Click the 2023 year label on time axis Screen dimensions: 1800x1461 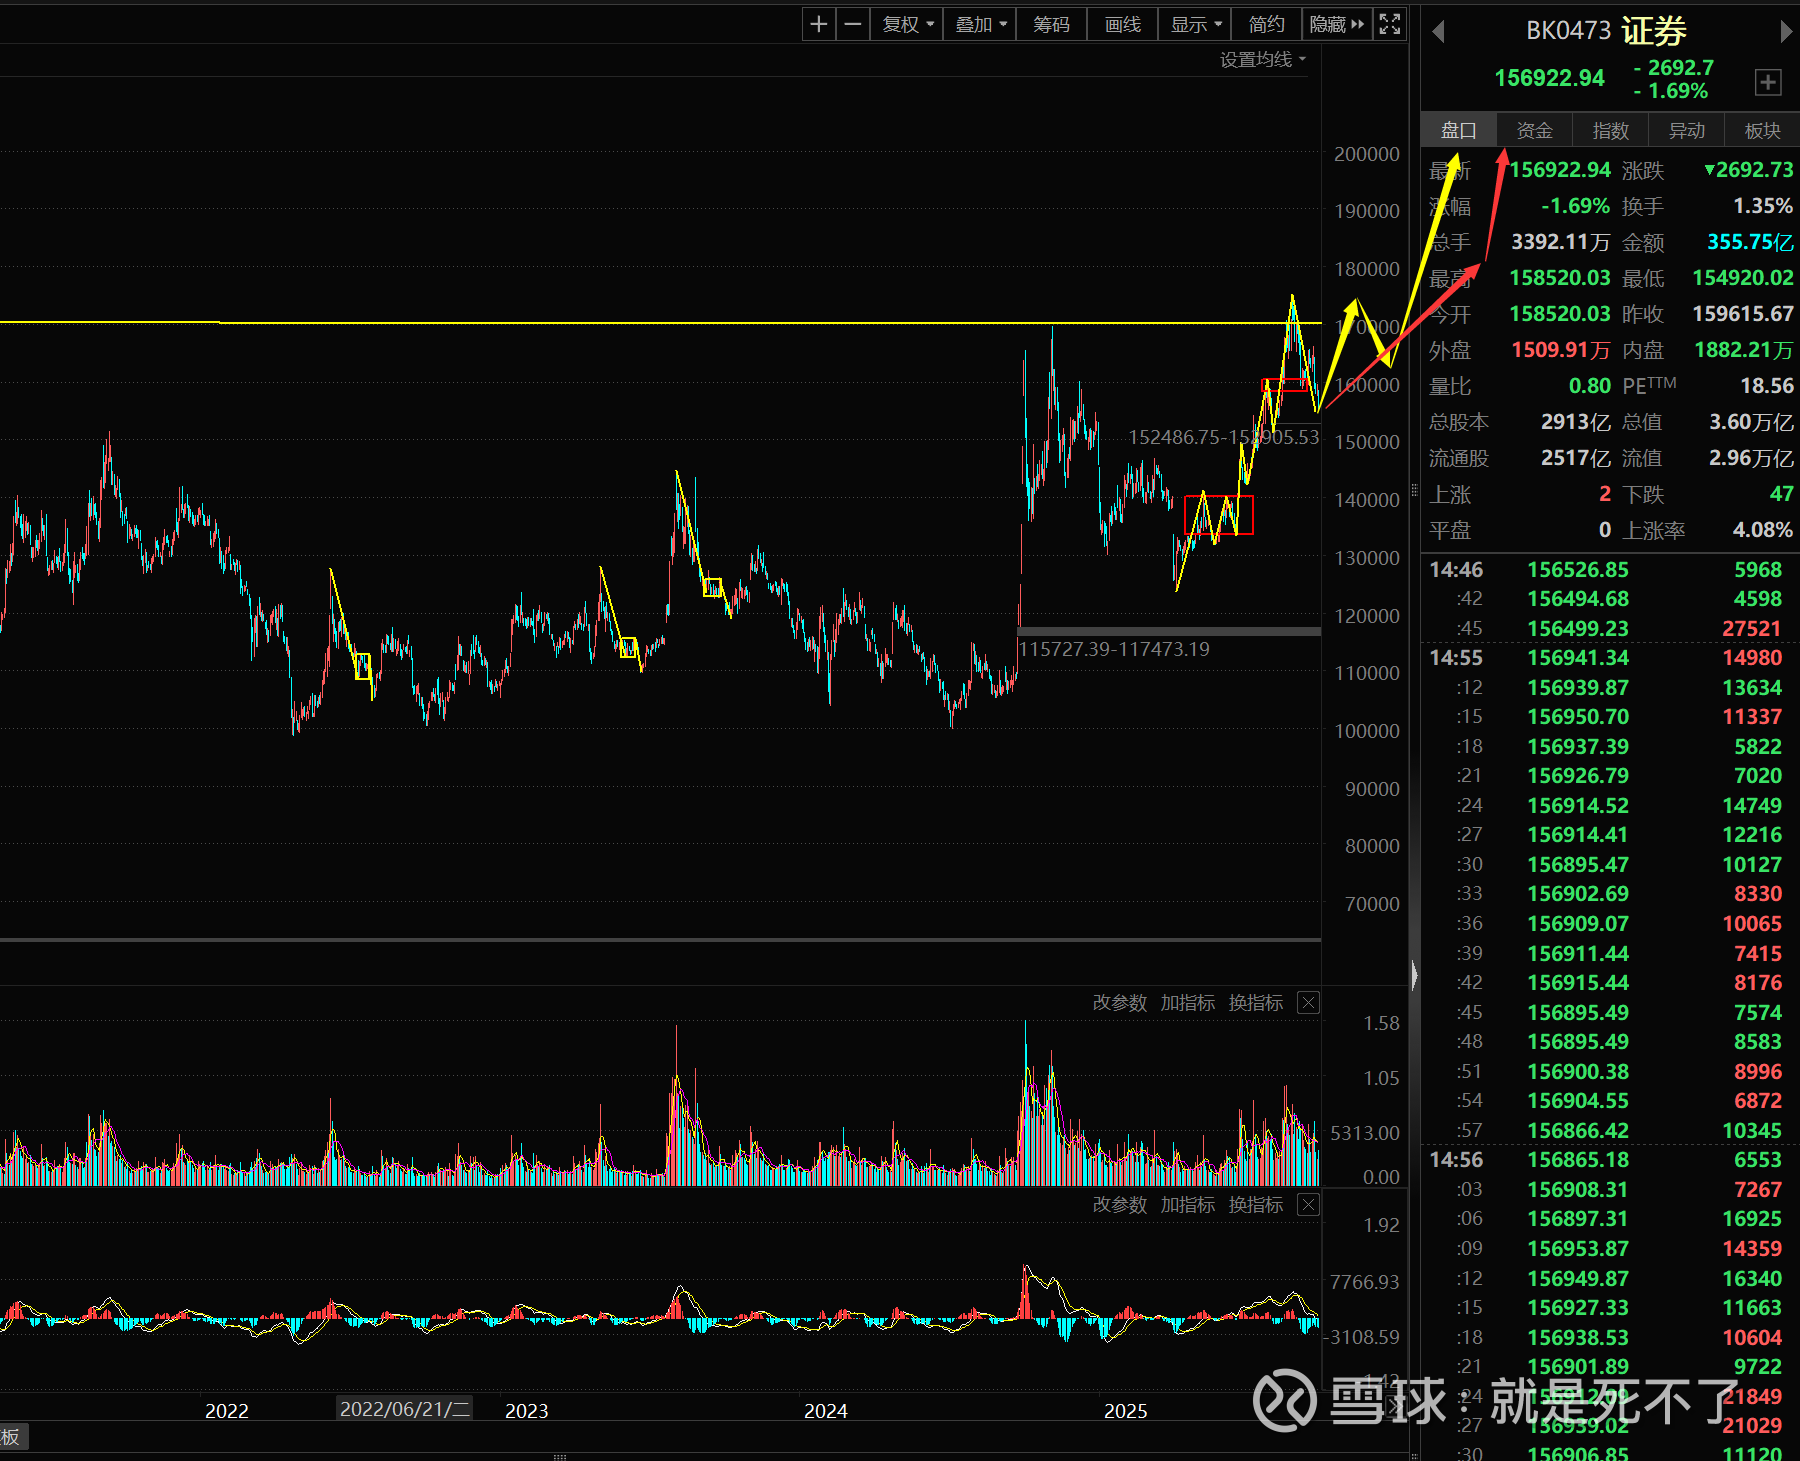point(527,1410)
